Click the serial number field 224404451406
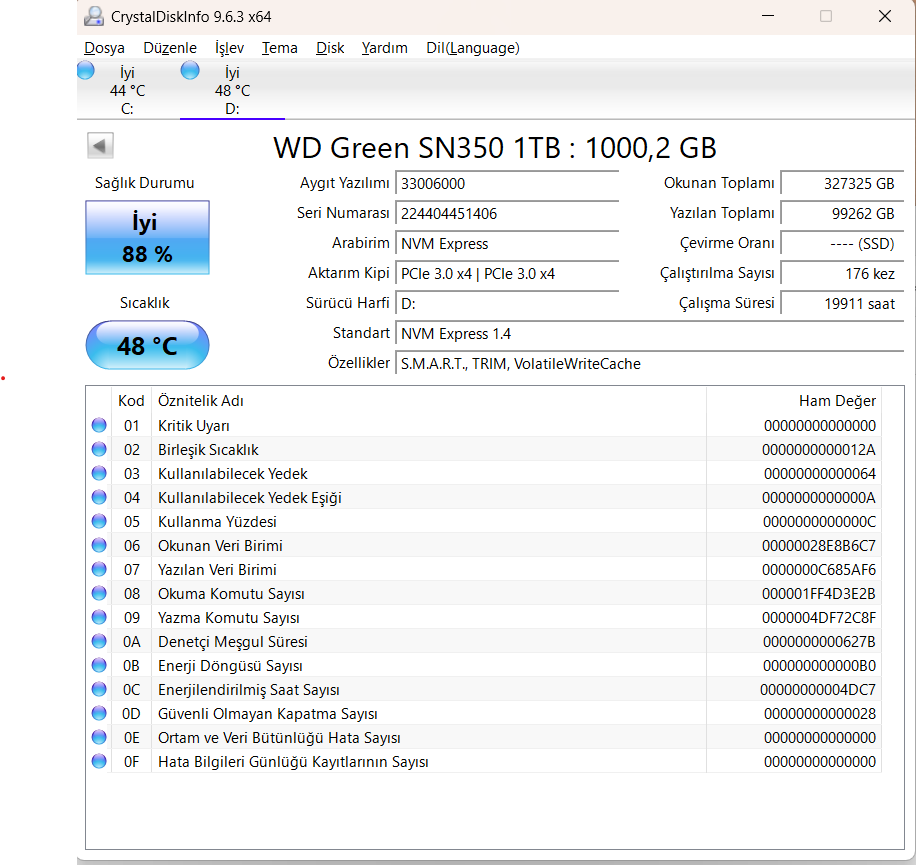The image size is (916, 865). pos(507,213)
